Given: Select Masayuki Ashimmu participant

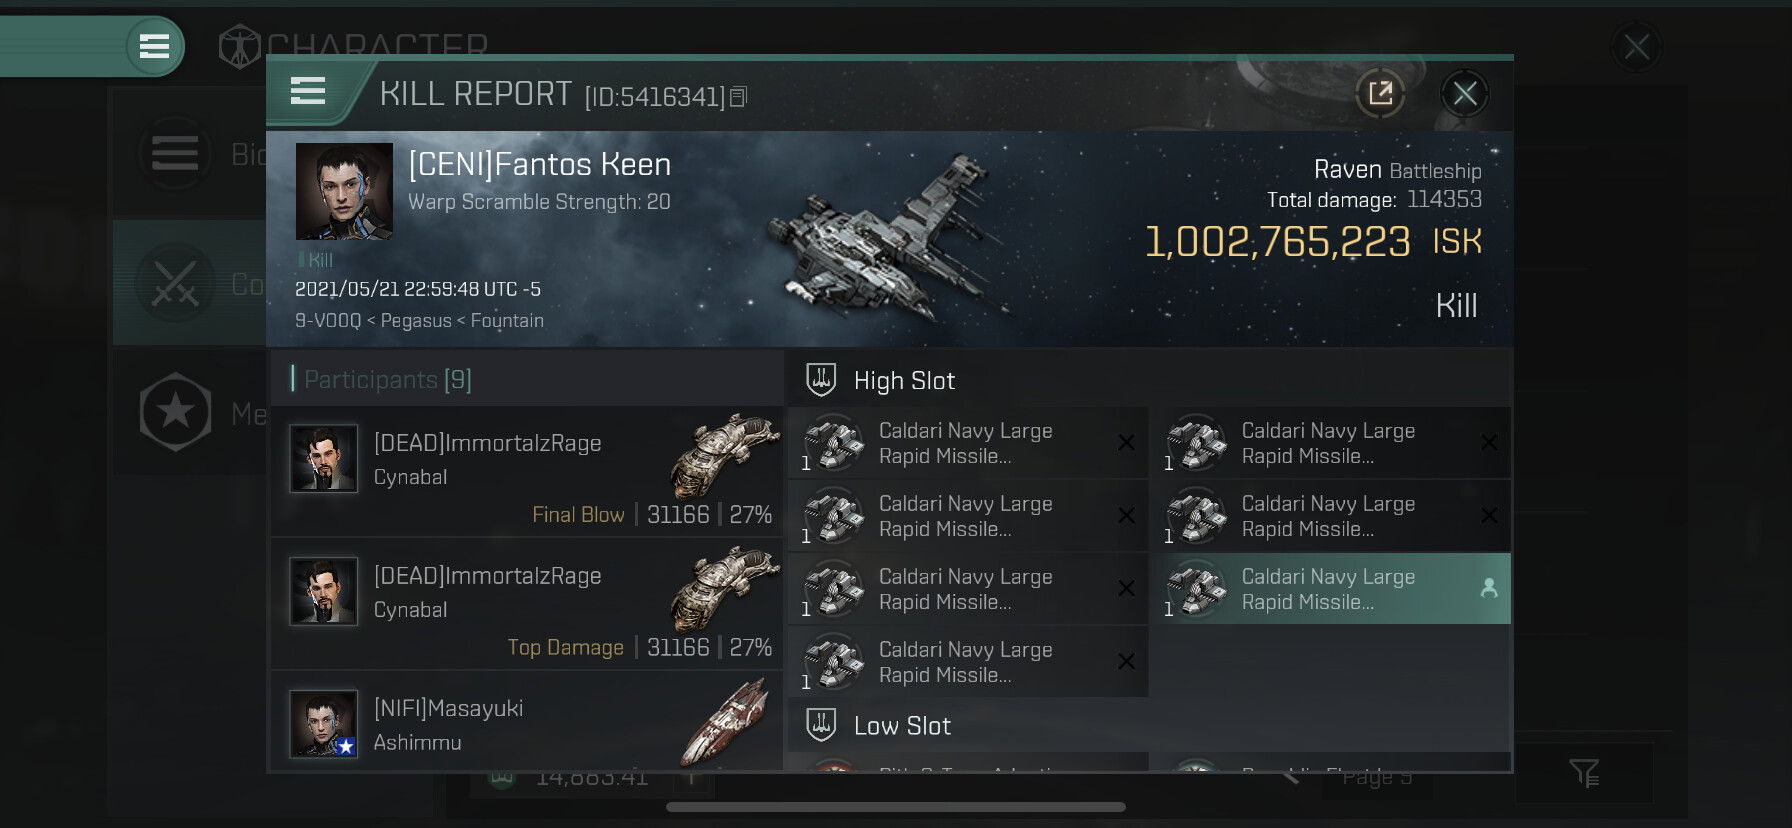Looking at the screenshot, I should (x=526, y=722).
